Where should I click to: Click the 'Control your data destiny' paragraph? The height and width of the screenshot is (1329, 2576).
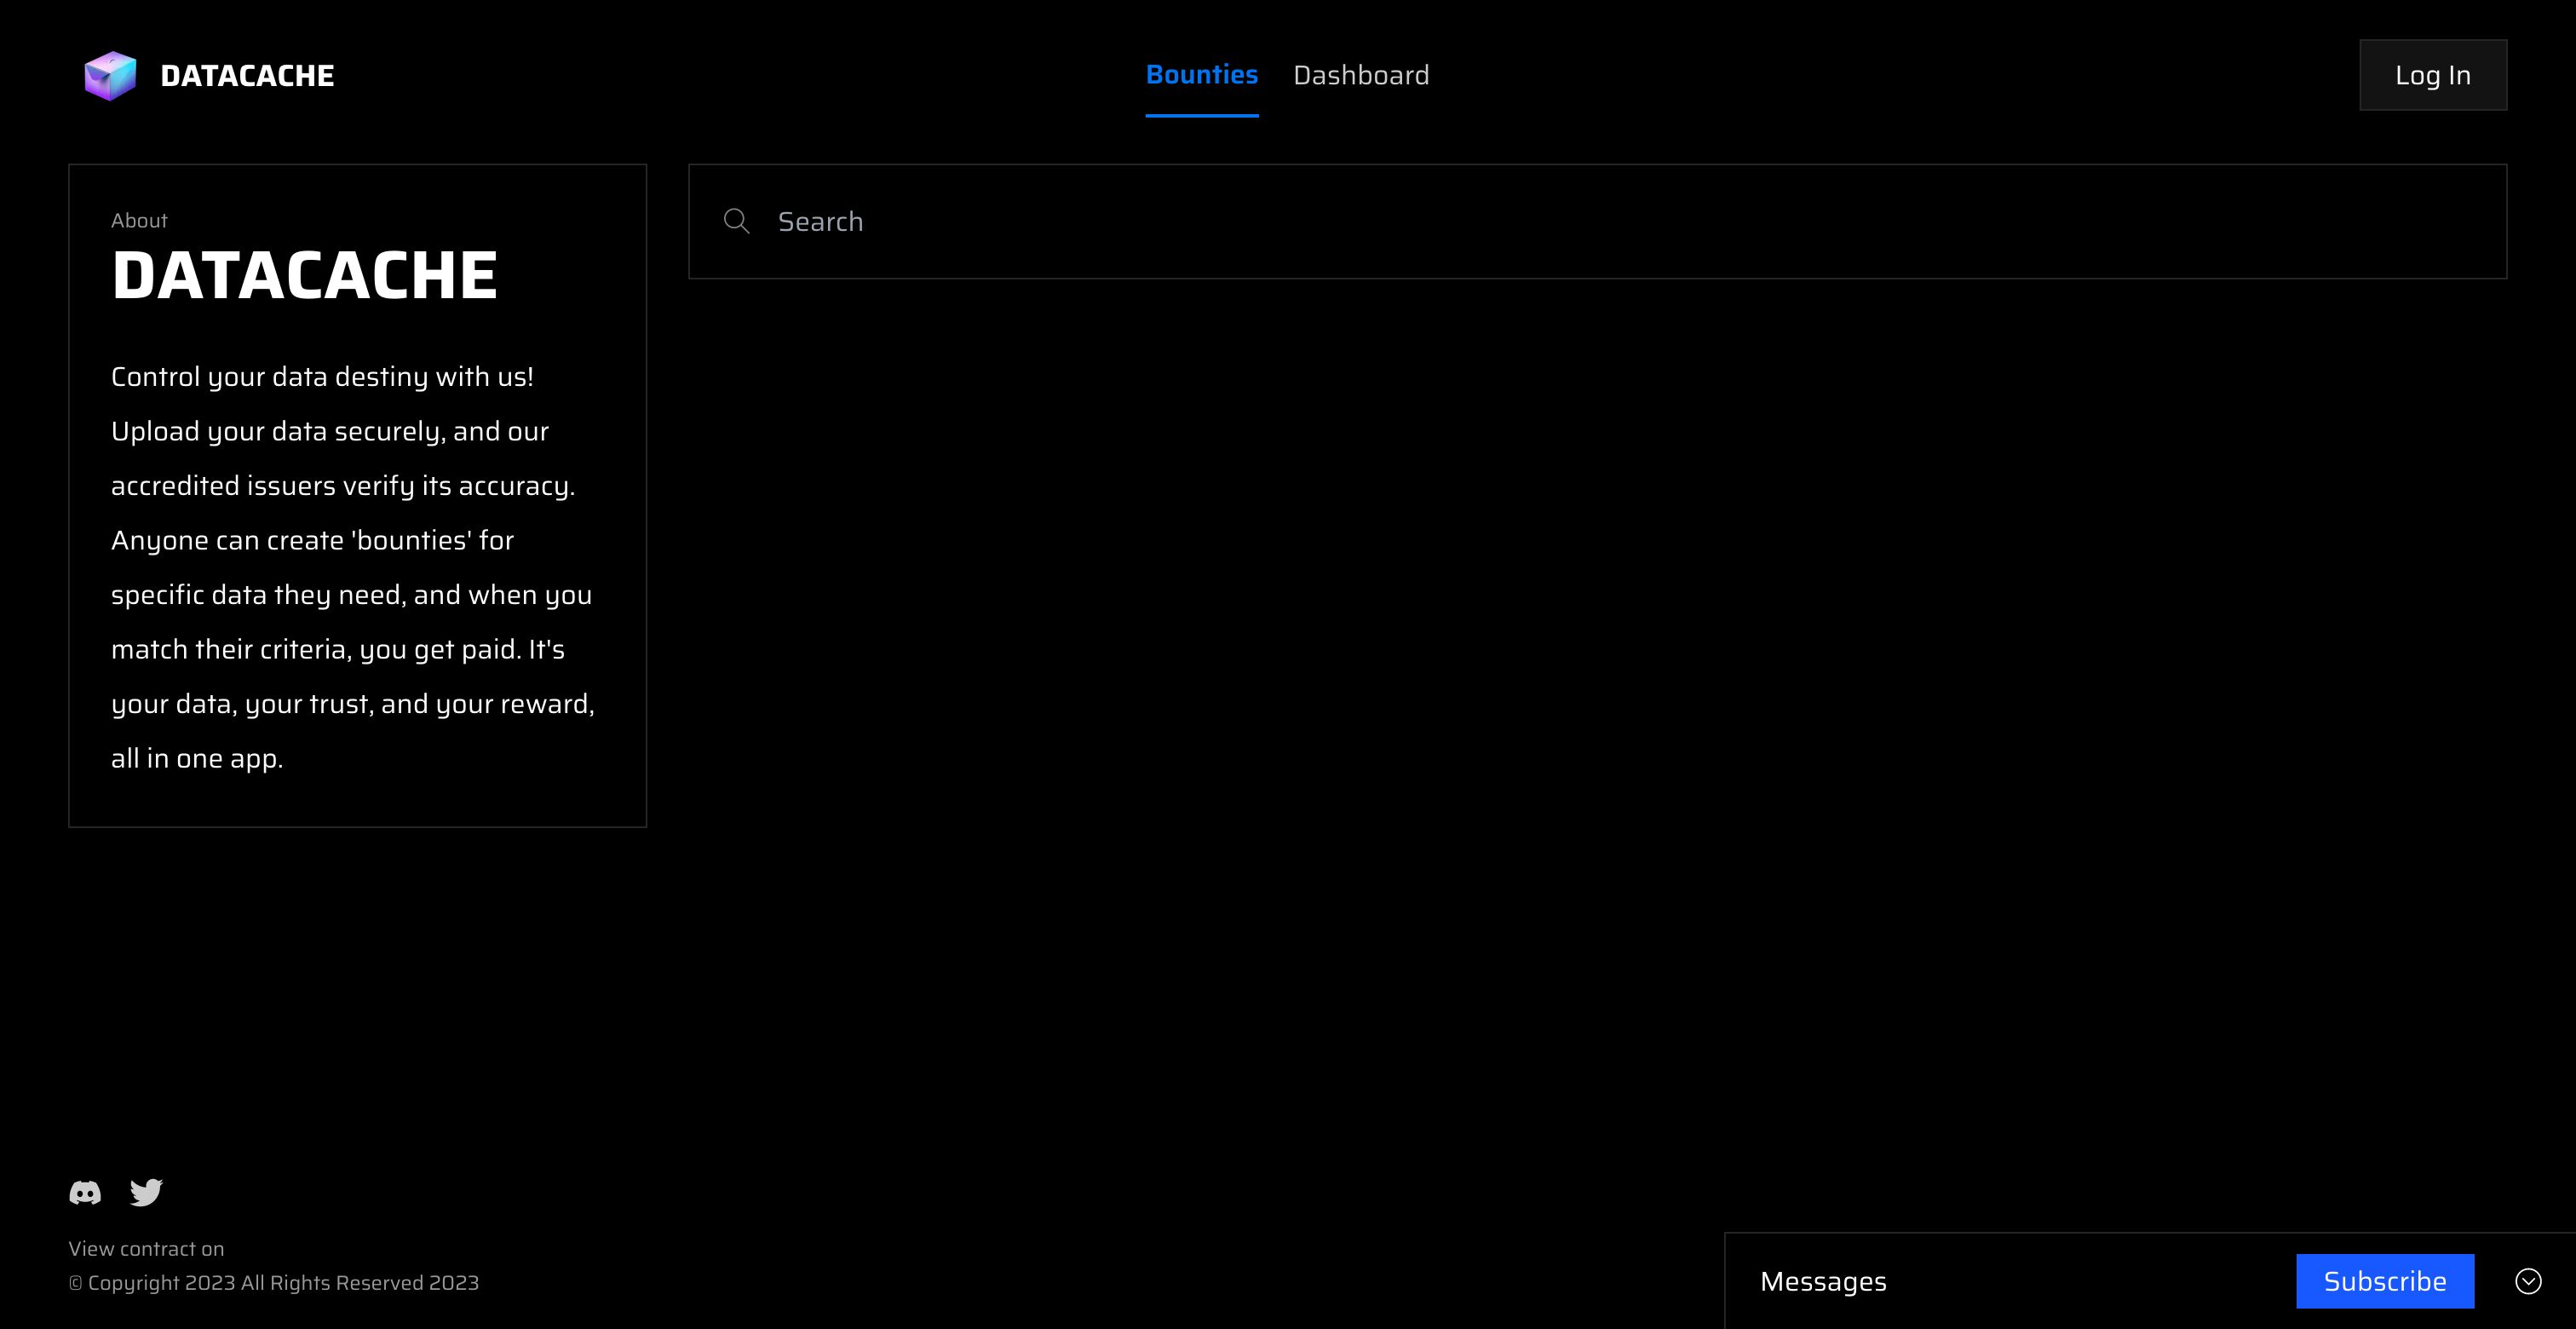pos(353,567)
